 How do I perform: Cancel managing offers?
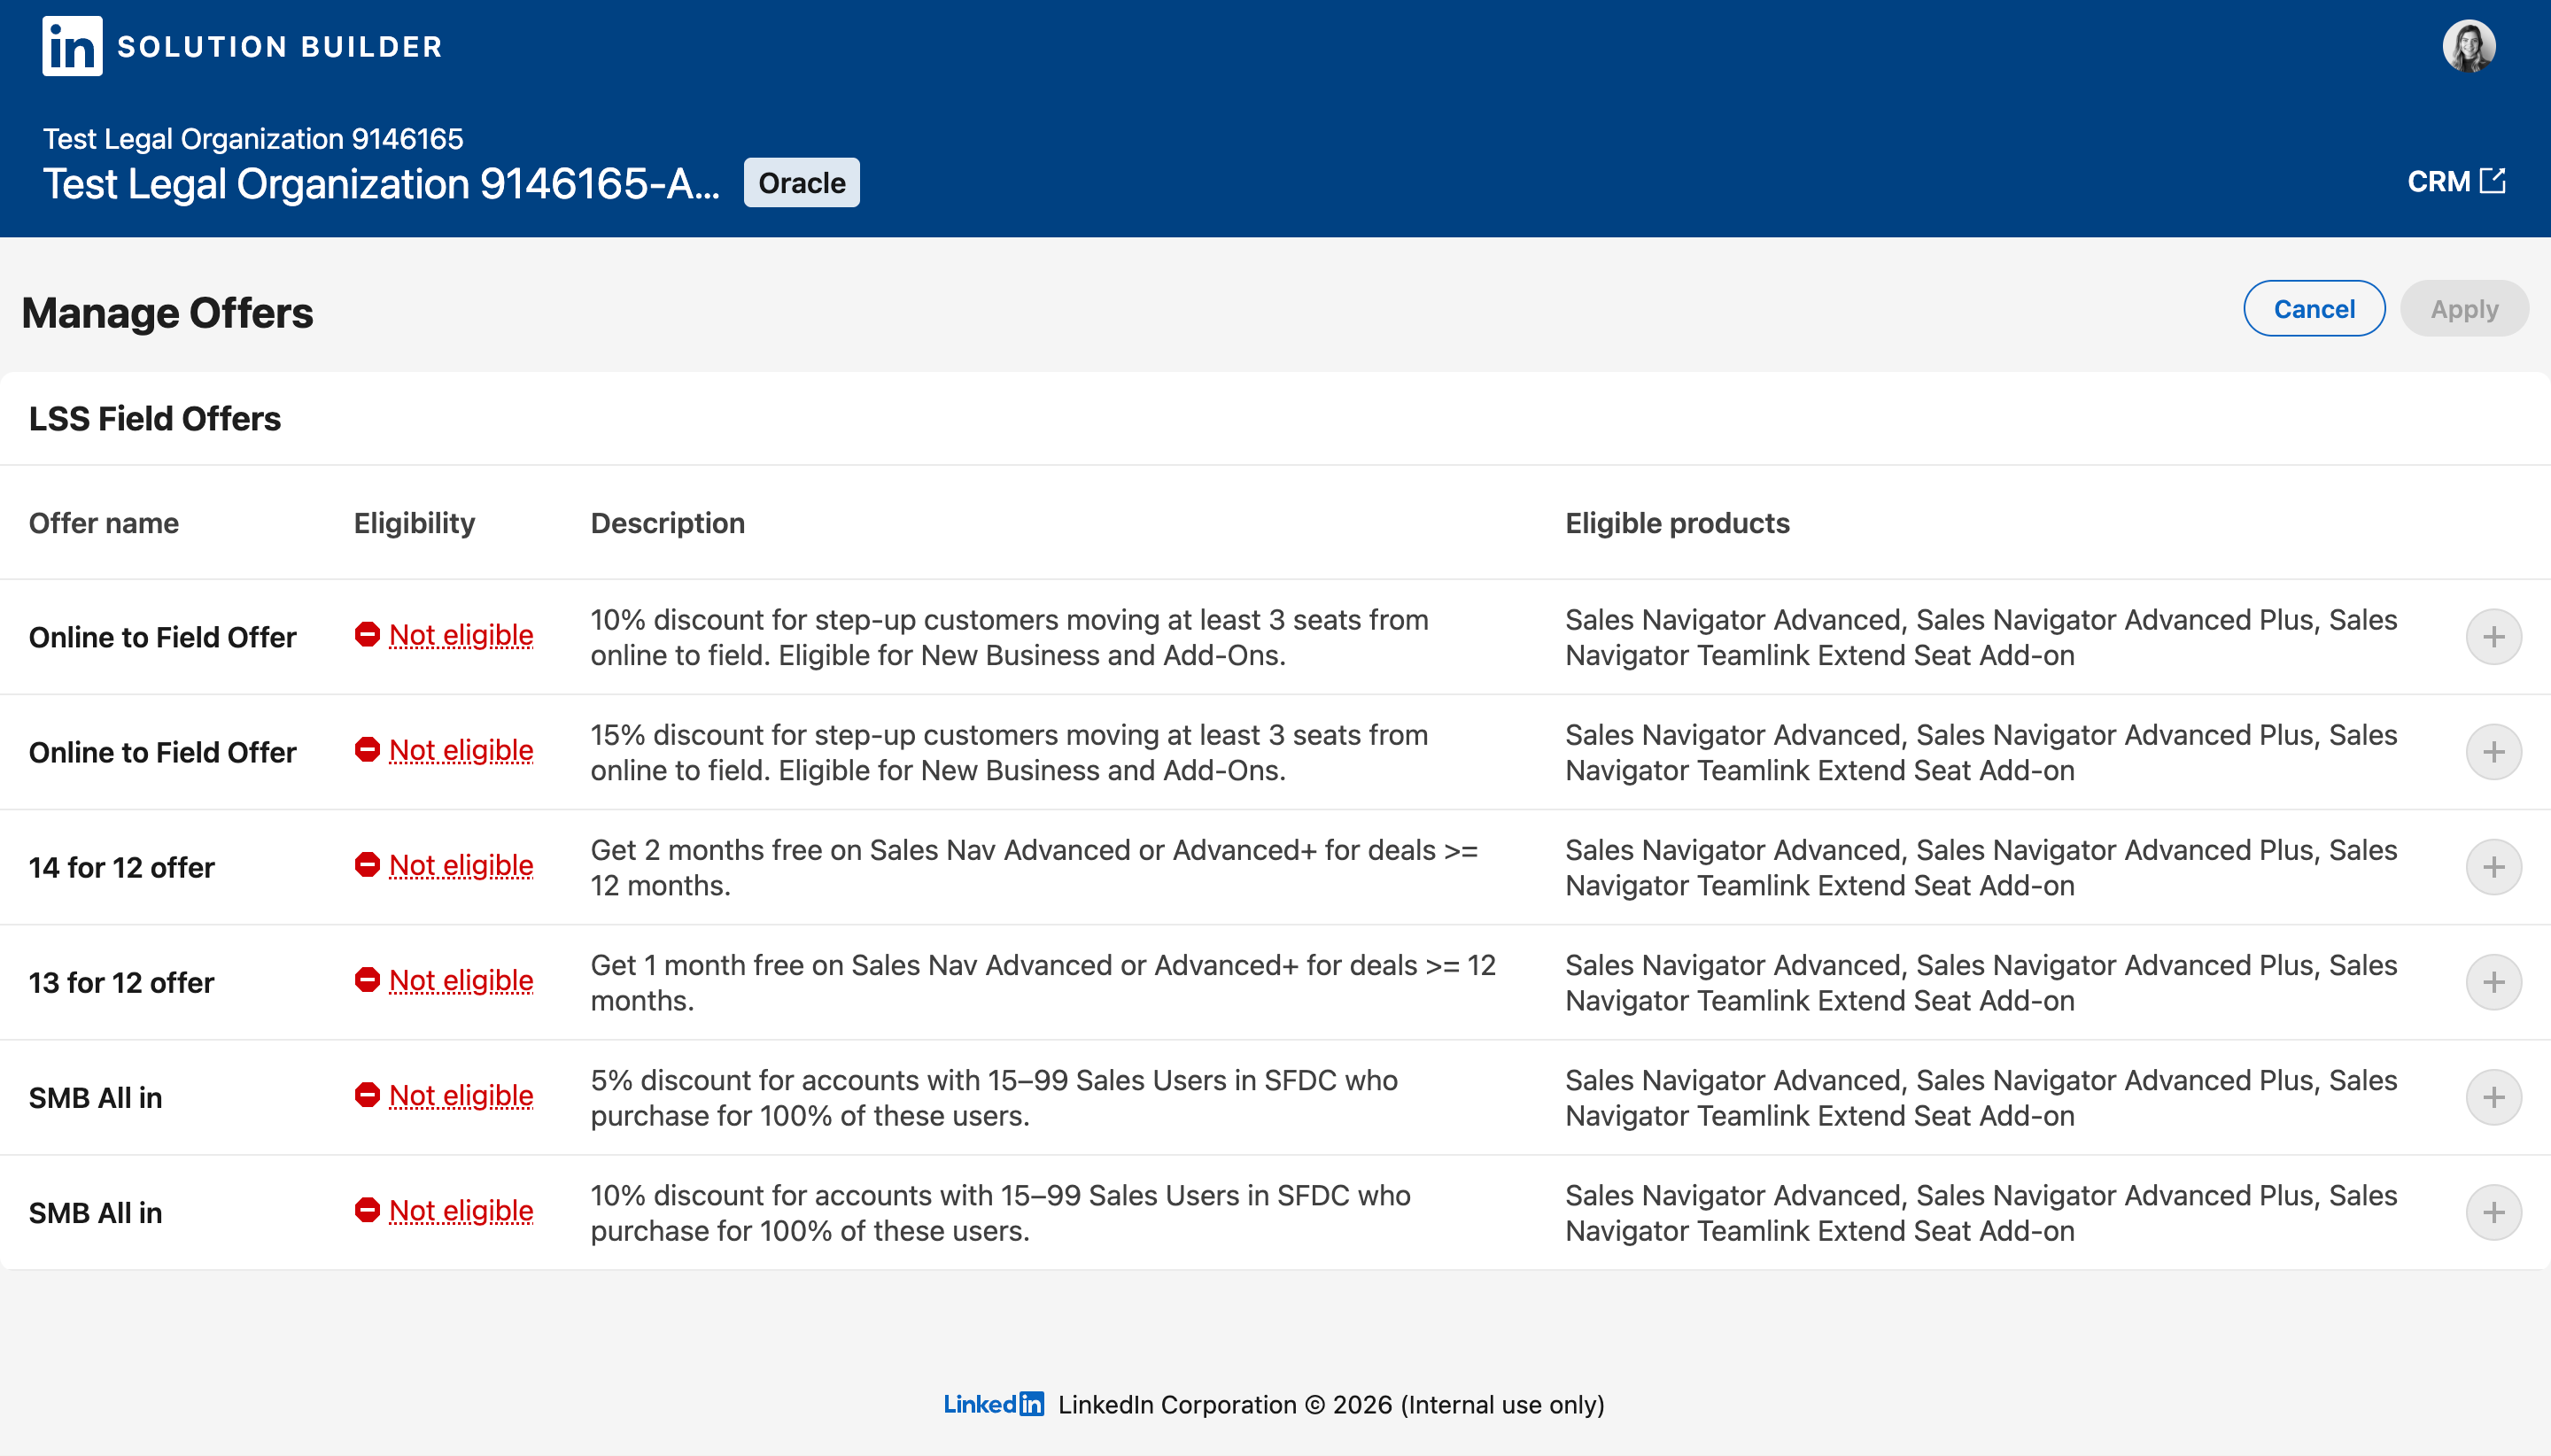pyautogui.click(x=2313, y=309)
